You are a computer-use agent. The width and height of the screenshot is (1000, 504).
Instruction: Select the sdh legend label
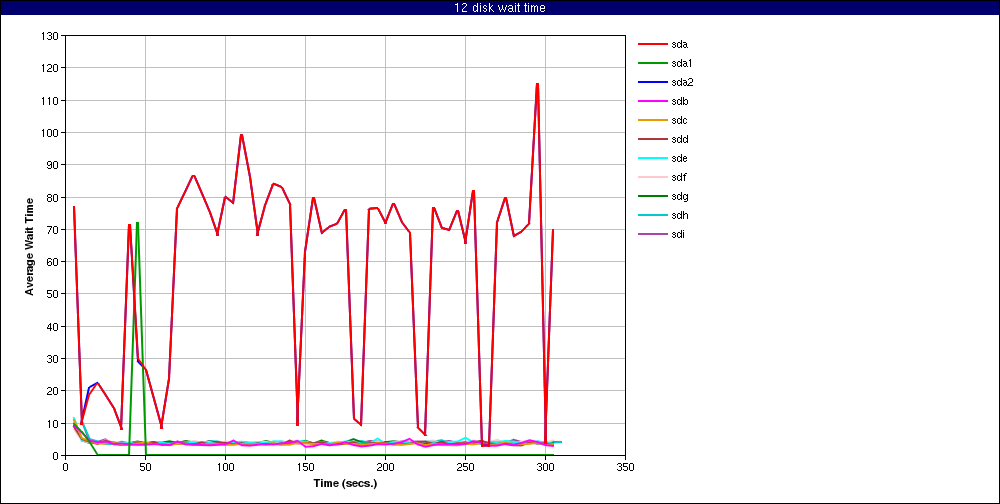pos(679,215)
